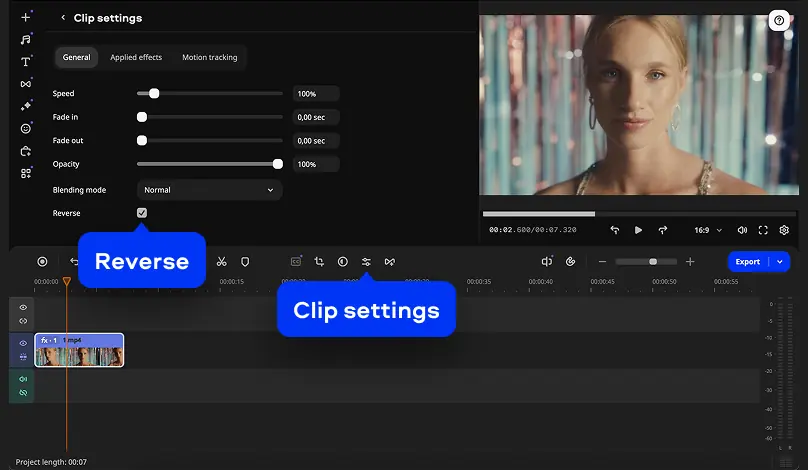Switch to the General tab
This screenshot has width=808, height=470.
(76, 57)
